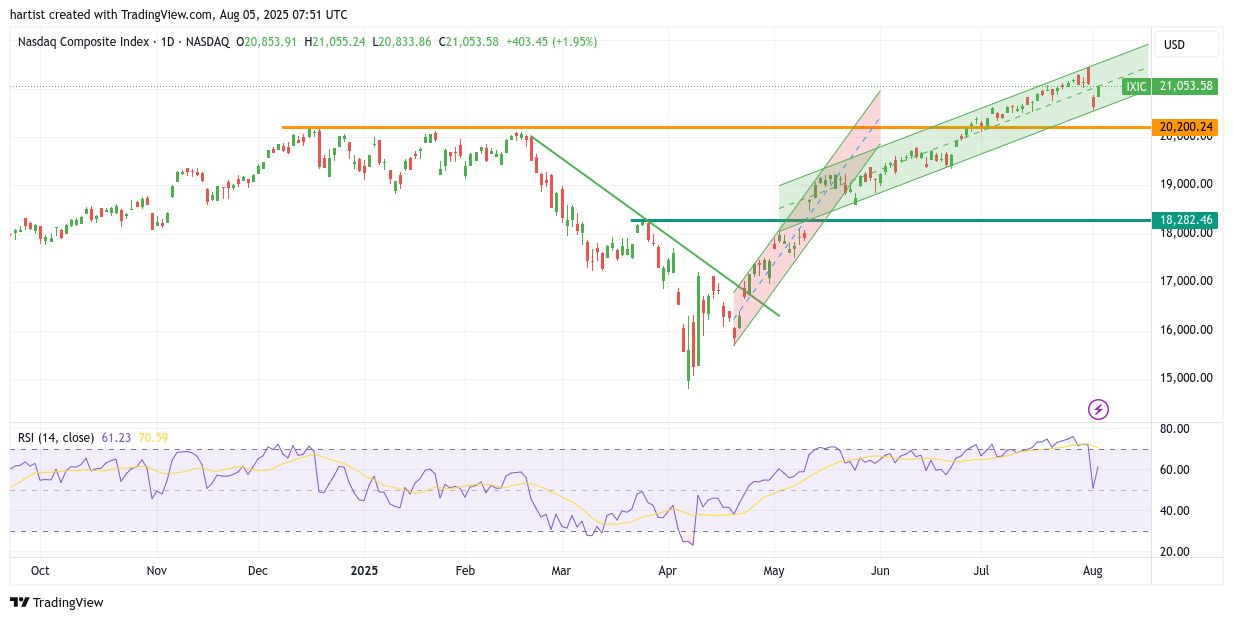
Task: Click the hartist created with TradingView.com header
Action: tap(179, 15)
